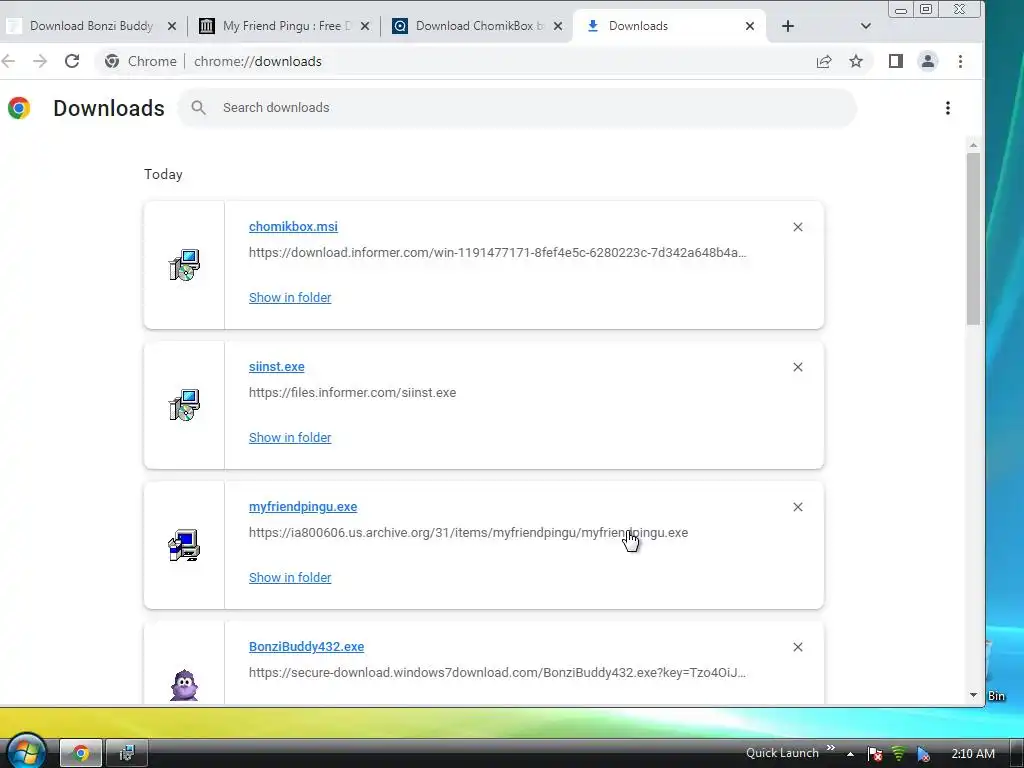Click the archive.org myfriendpingu source URL
1024x768 pixels.
pos(468,533)
